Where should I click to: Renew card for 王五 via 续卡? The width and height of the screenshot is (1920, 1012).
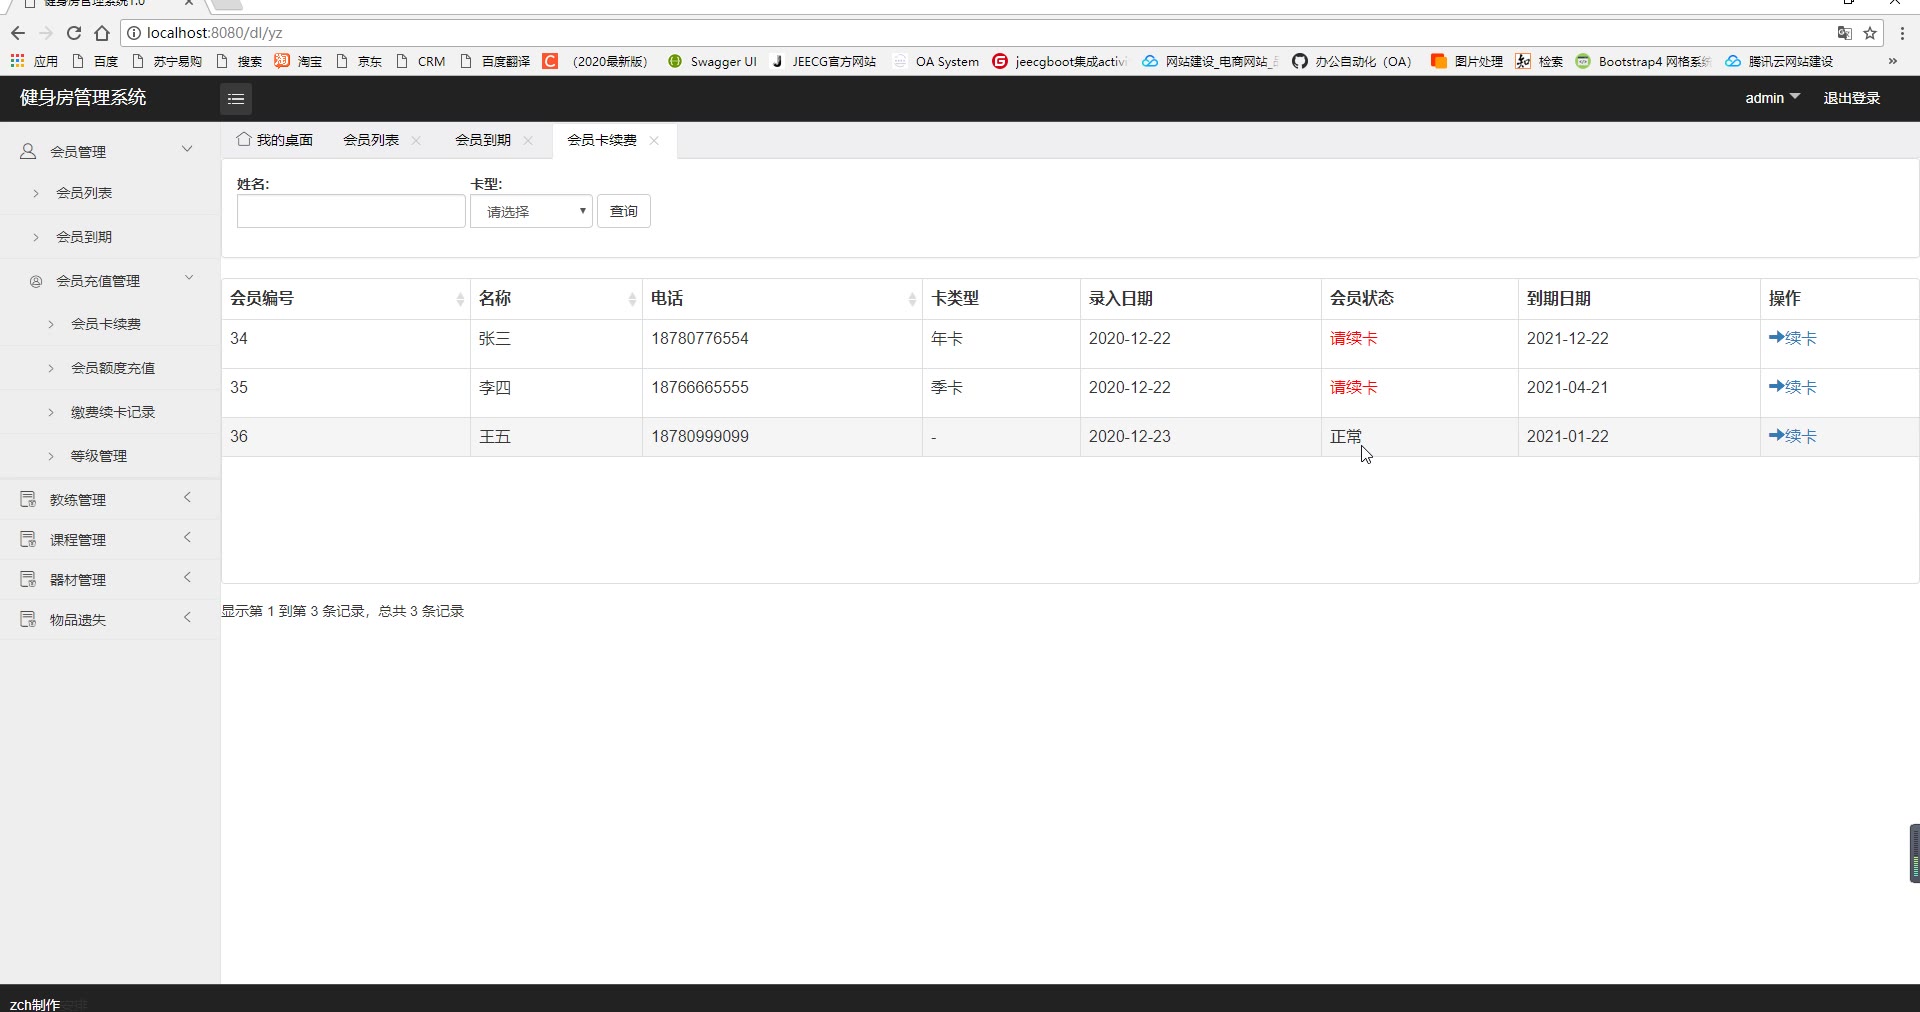coord(1793,436)
